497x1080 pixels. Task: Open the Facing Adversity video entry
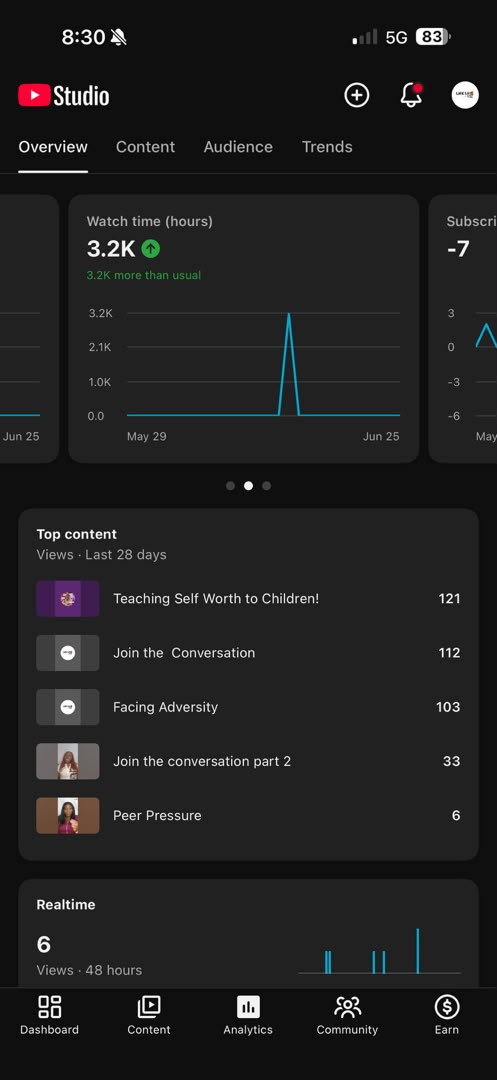pos(248,707)
